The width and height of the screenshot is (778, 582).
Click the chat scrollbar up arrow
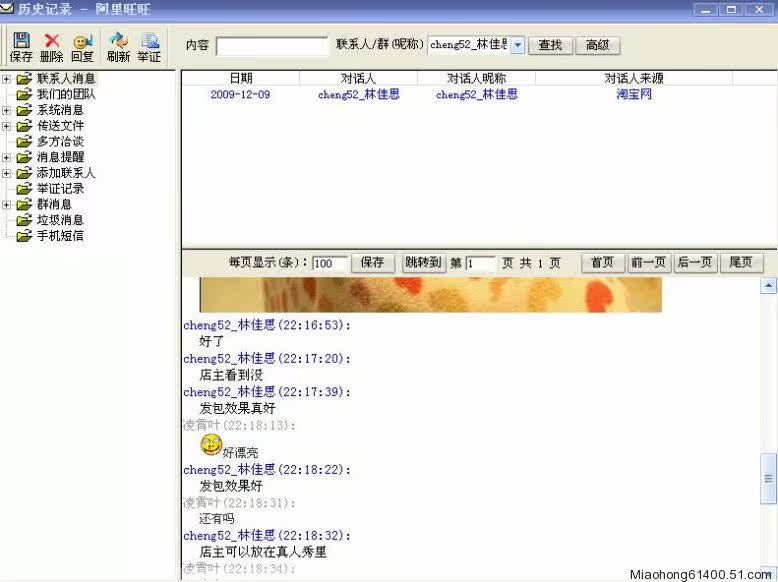pyautogui.click(x=768, y=285)
